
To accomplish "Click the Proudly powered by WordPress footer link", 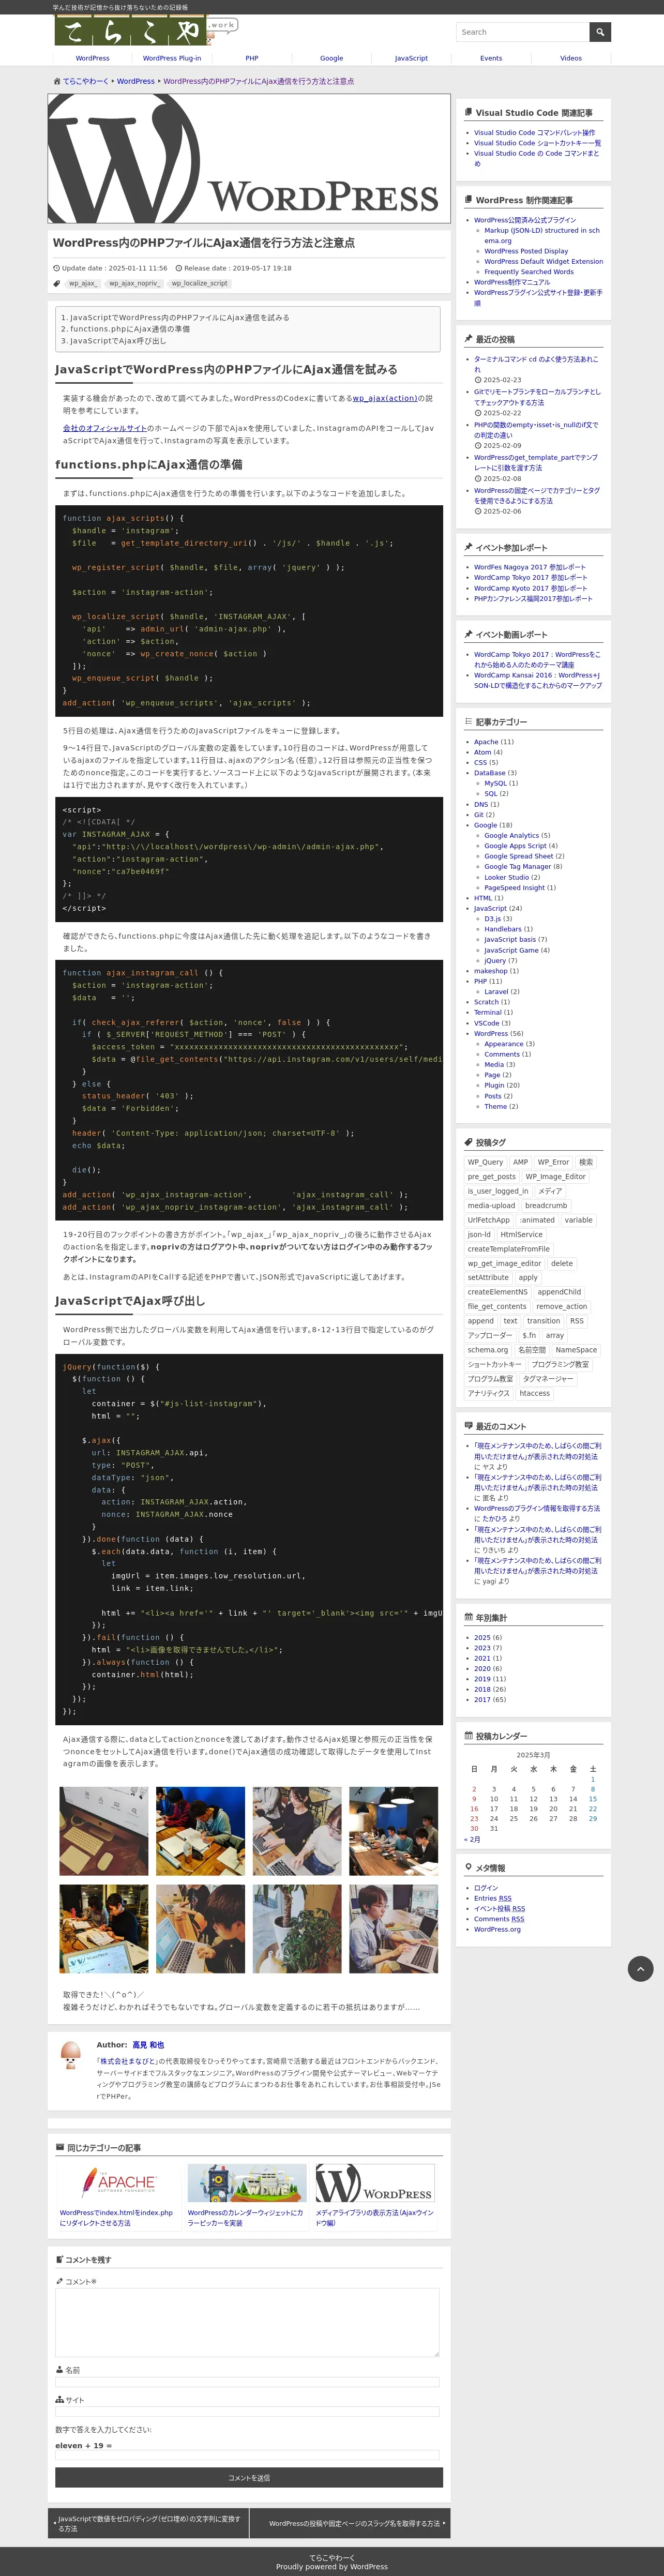I will pos(332,2567).
